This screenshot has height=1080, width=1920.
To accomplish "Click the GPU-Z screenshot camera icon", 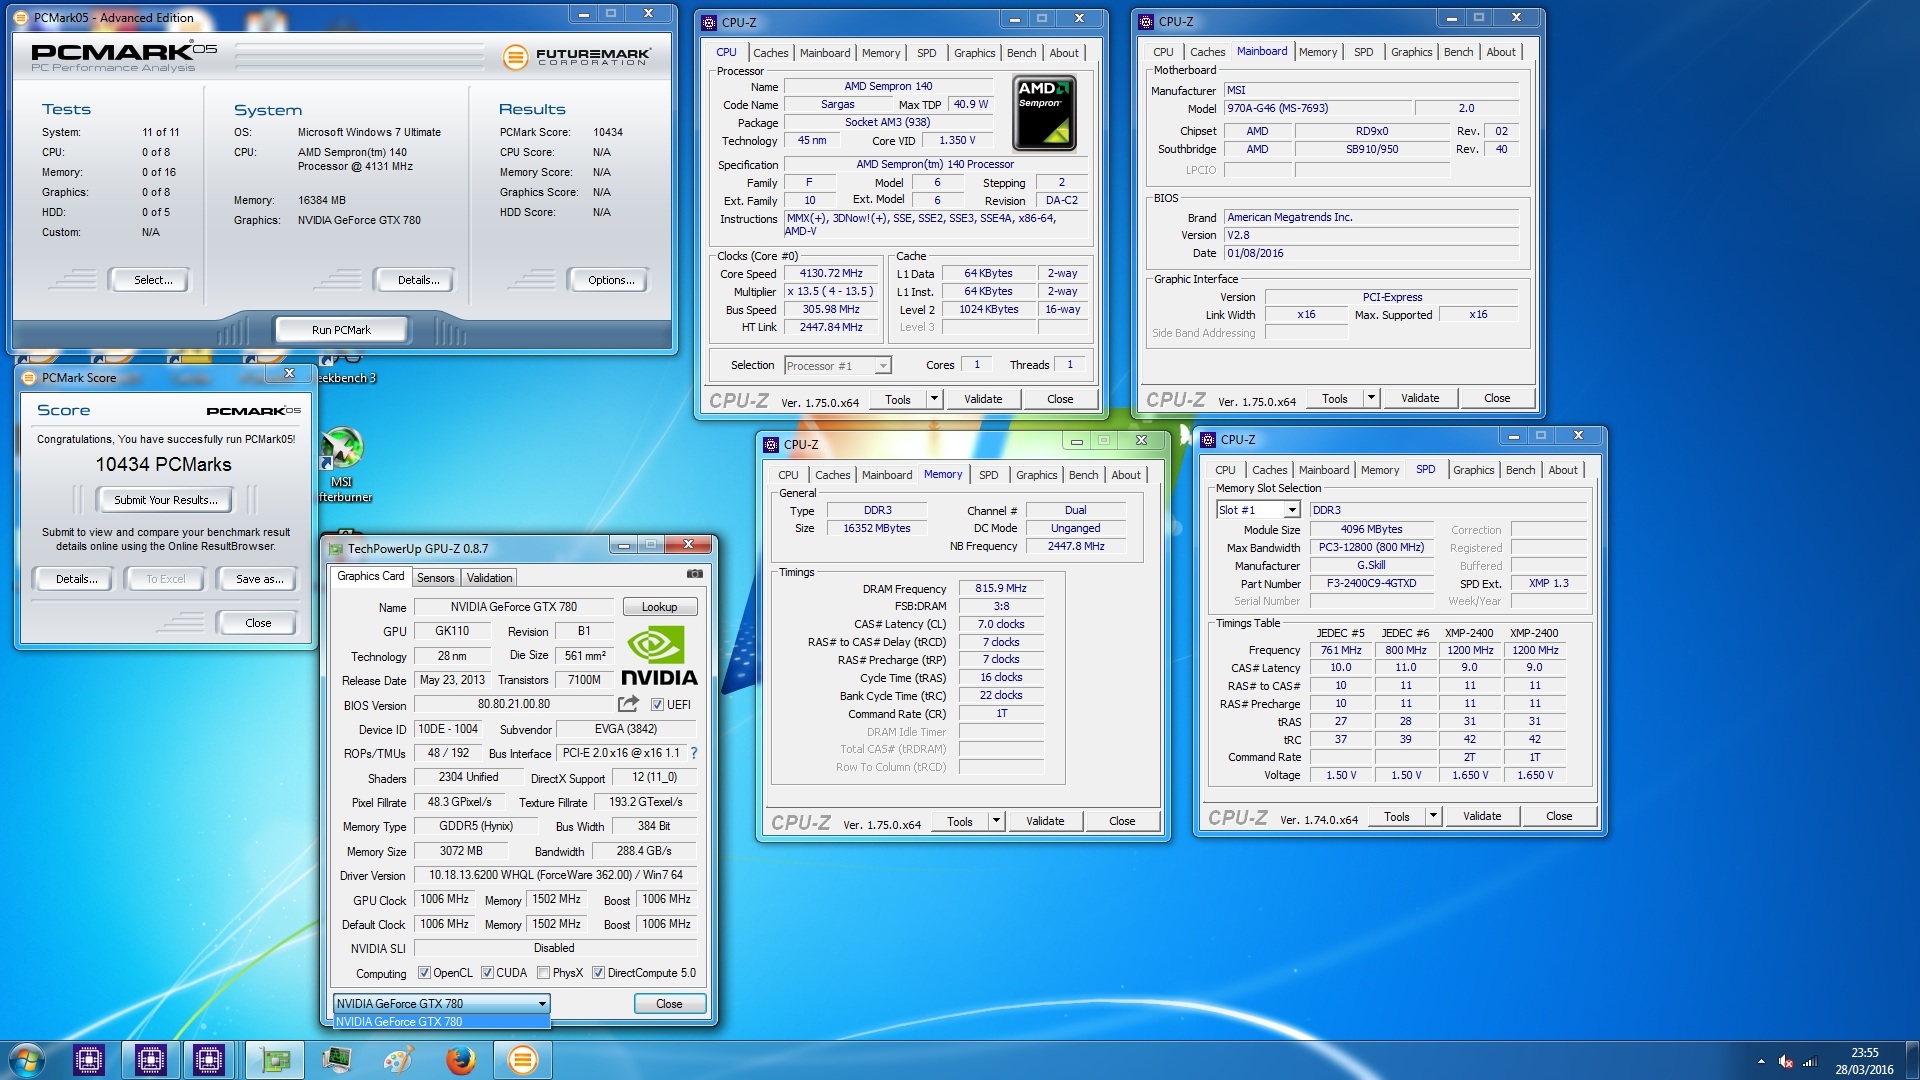I will [x=694, y=574].
